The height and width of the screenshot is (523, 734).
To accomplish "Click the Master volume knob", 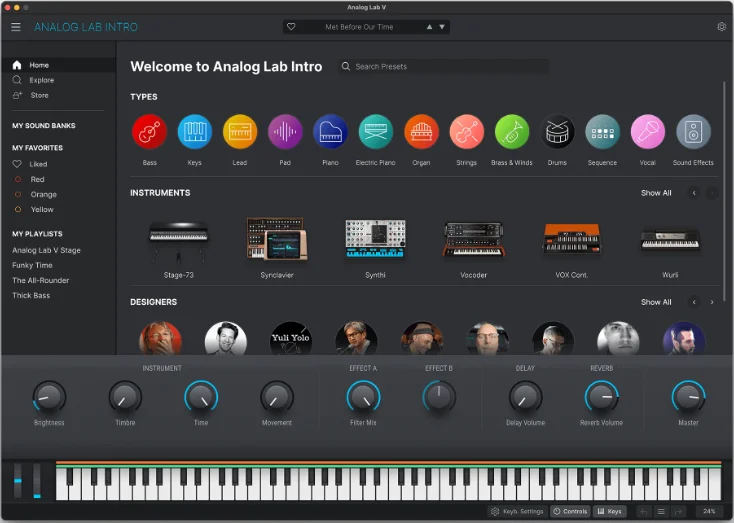I will (x=688, y=397).
